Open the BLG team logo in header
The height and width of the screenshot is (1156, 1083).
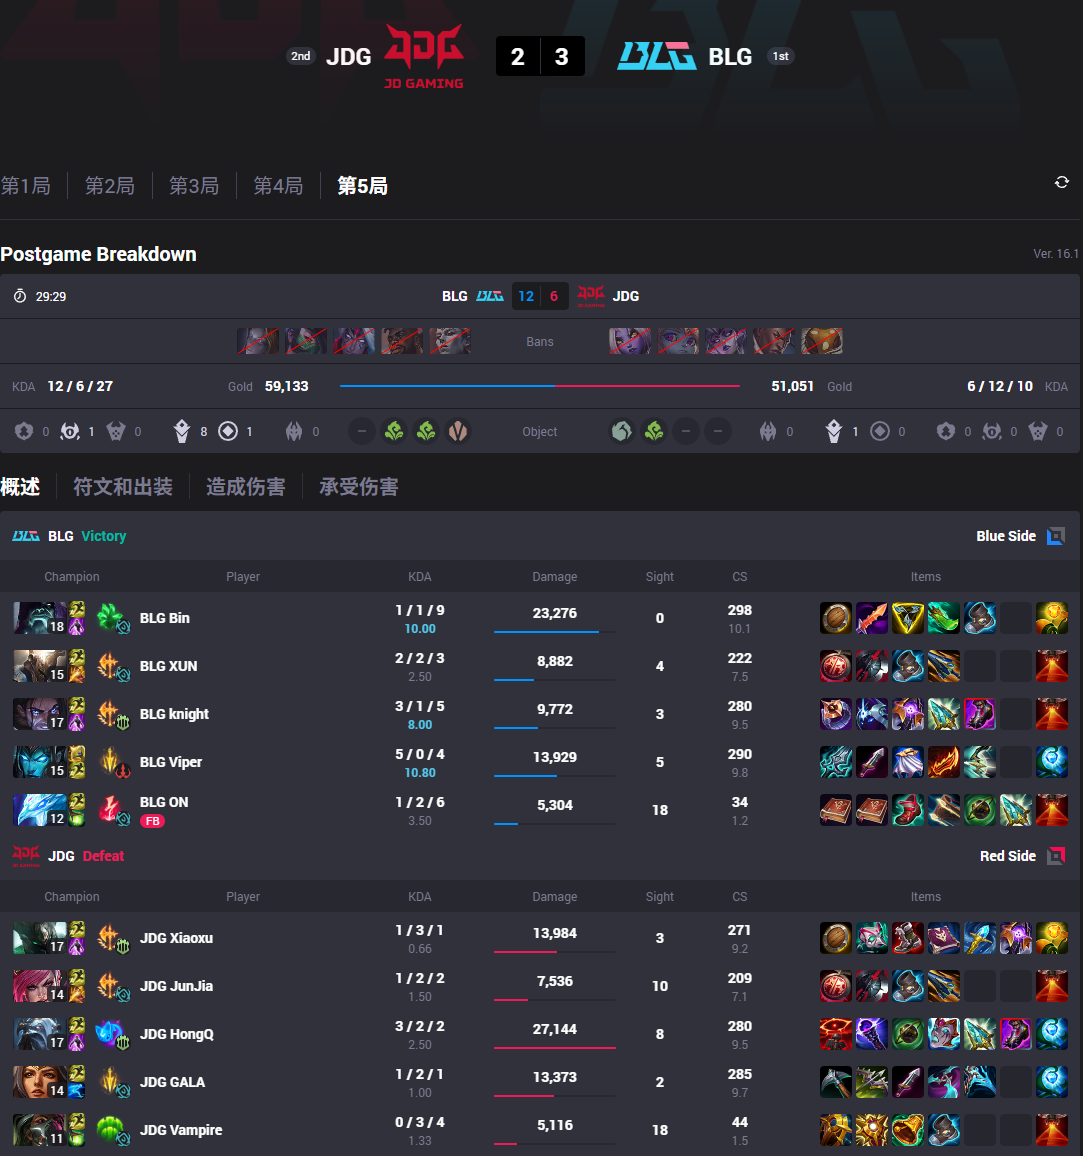pyautogui.click(x=656, y=56)
